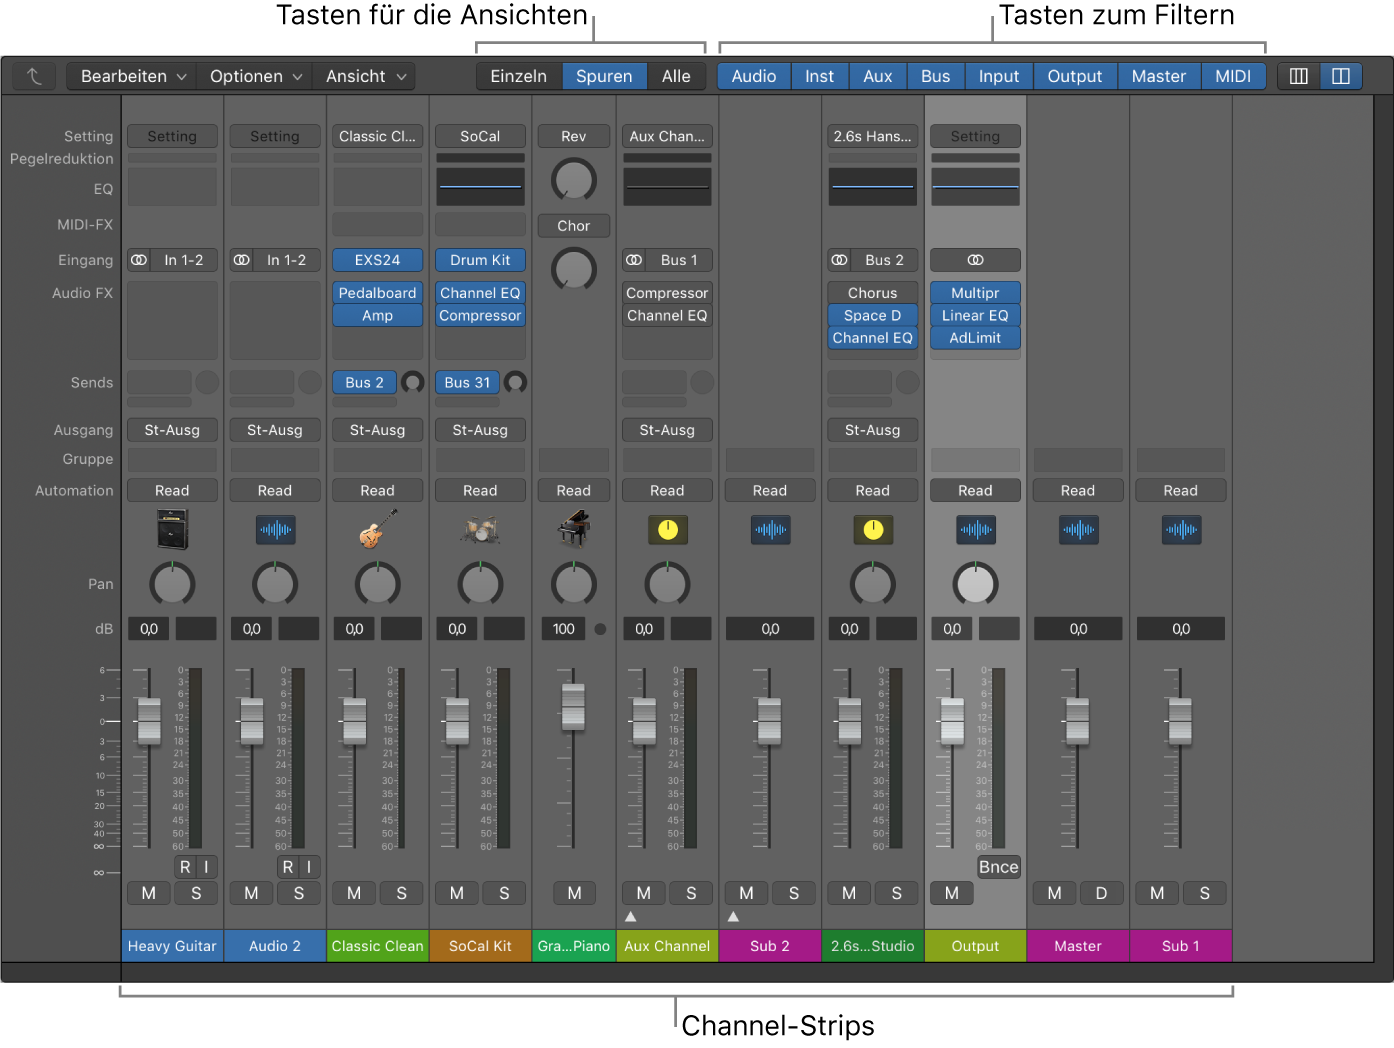Click the Bnce button on Output
1394x1048 pixels.
tap(998, 867)
